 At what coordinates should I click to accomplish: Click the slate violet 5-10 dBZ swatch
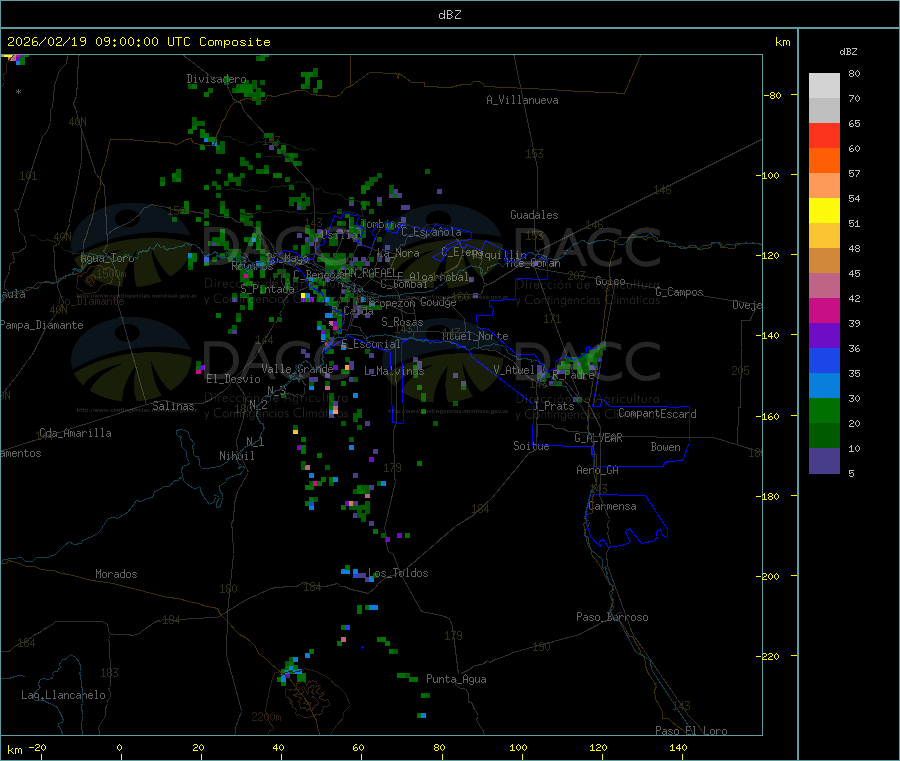pos(824,461)
